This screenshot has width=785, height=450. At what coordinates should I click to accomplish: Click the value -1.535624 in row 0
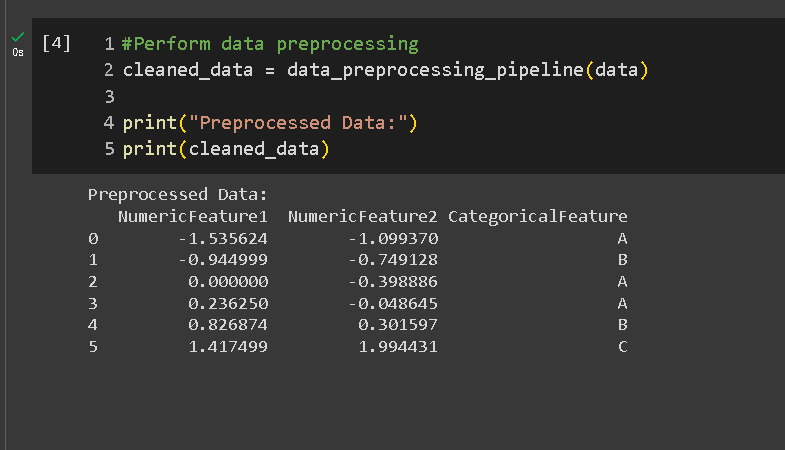click(223, 238)
